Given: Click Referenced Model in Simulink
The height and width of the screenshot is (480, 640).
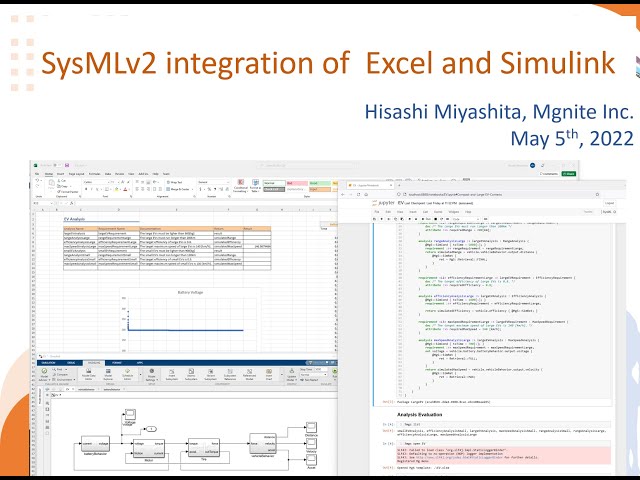Looking at the screenshot, I should [249, 374].
